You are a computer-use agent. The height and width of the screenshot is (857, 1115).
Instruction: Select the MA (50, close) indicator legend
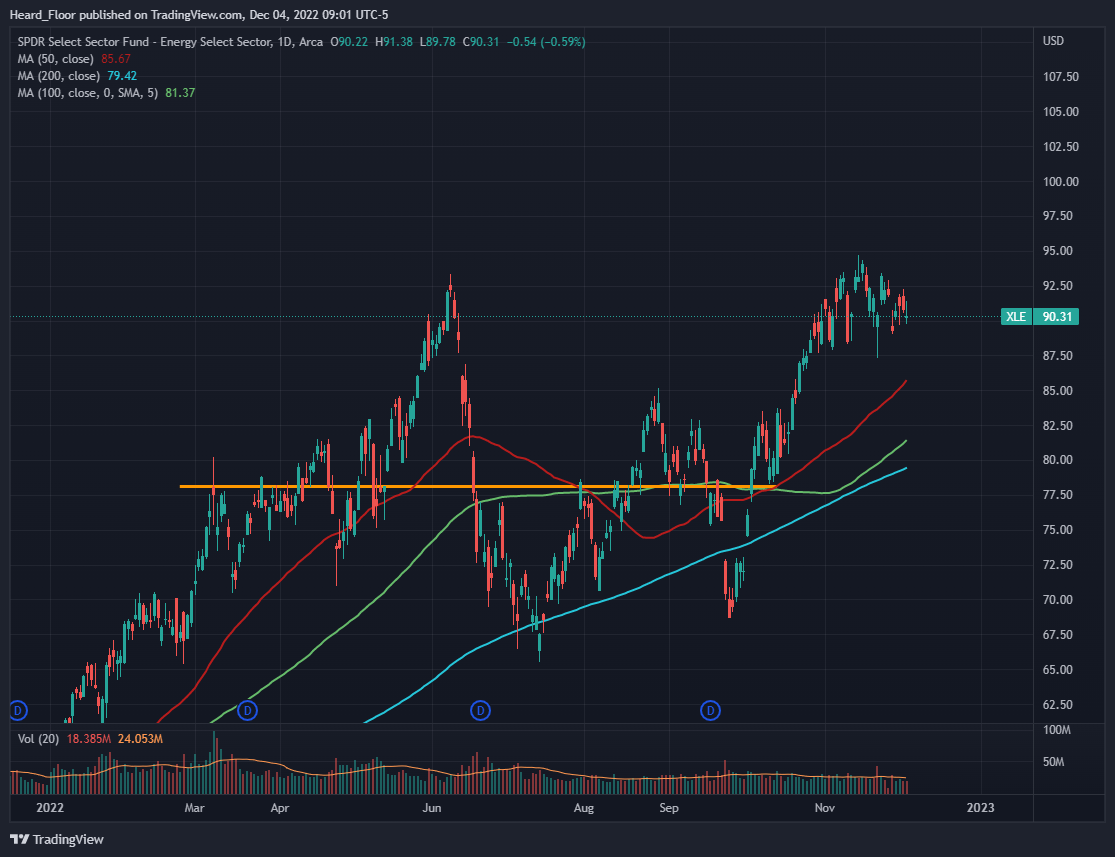point(55,59)
